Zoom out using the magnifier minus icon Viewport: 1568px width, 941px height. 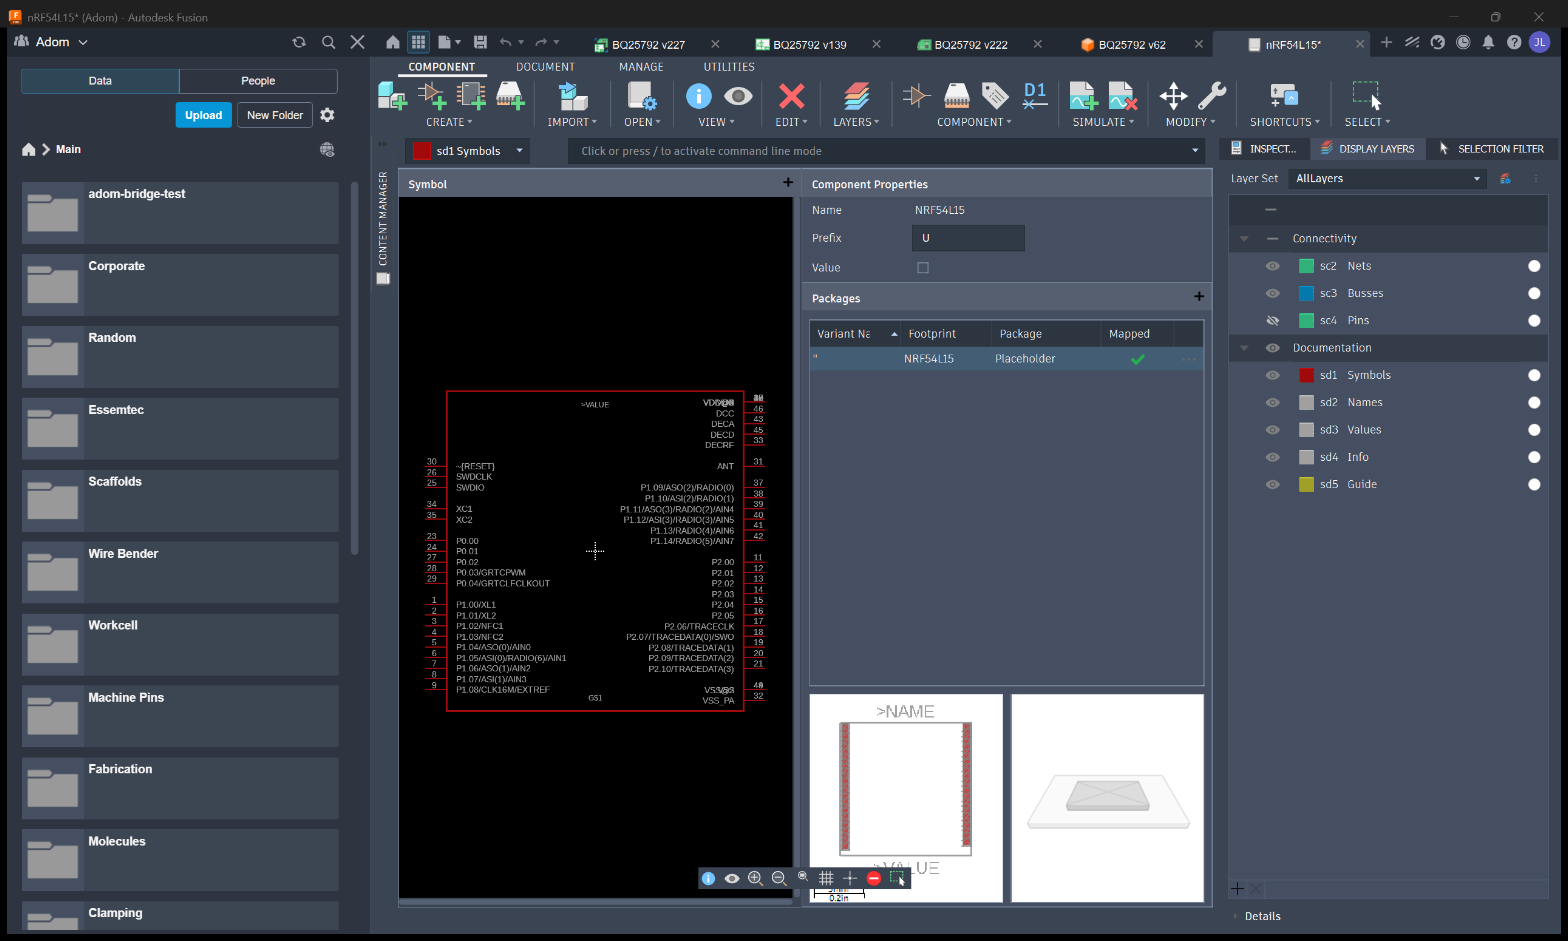tap(779, 878)
